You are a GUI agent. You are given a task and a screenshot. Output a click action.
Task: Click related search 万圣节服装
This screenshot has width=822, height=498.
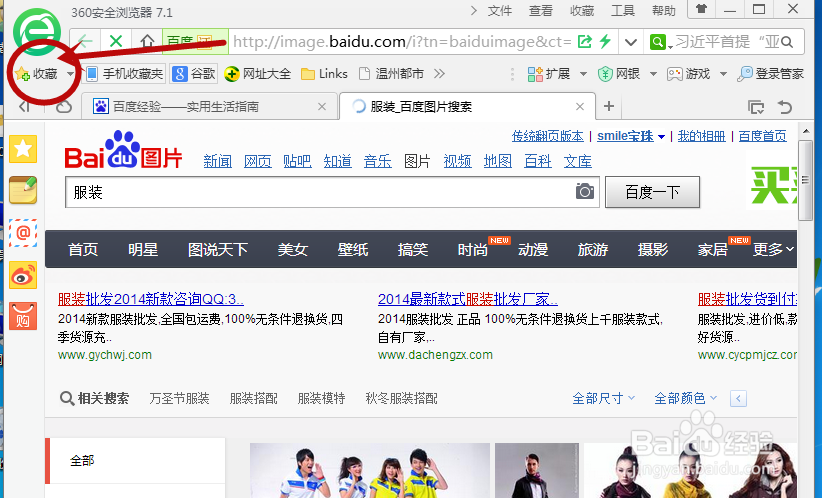pyautogui.click(x=179, y=399)
